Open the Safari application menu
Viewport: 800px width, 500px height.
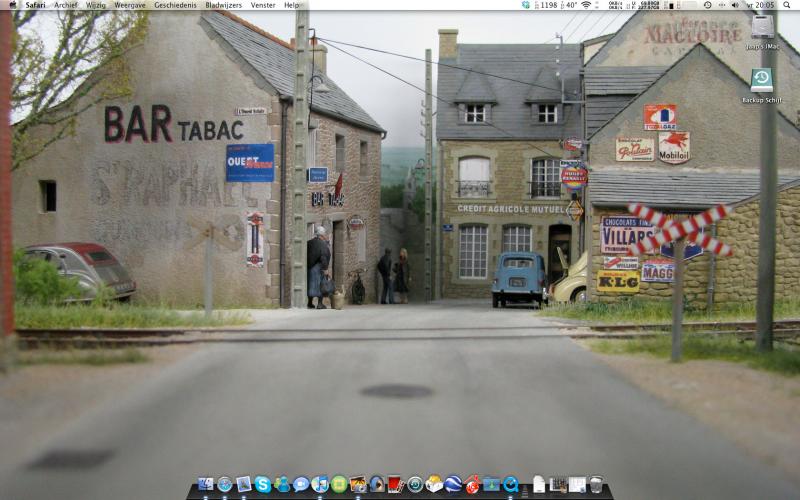point(35,5)
